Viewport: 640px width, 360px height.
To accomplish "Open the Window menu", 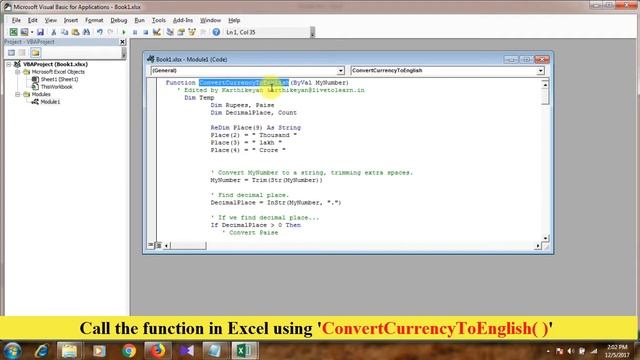I will tap(210, 20).
